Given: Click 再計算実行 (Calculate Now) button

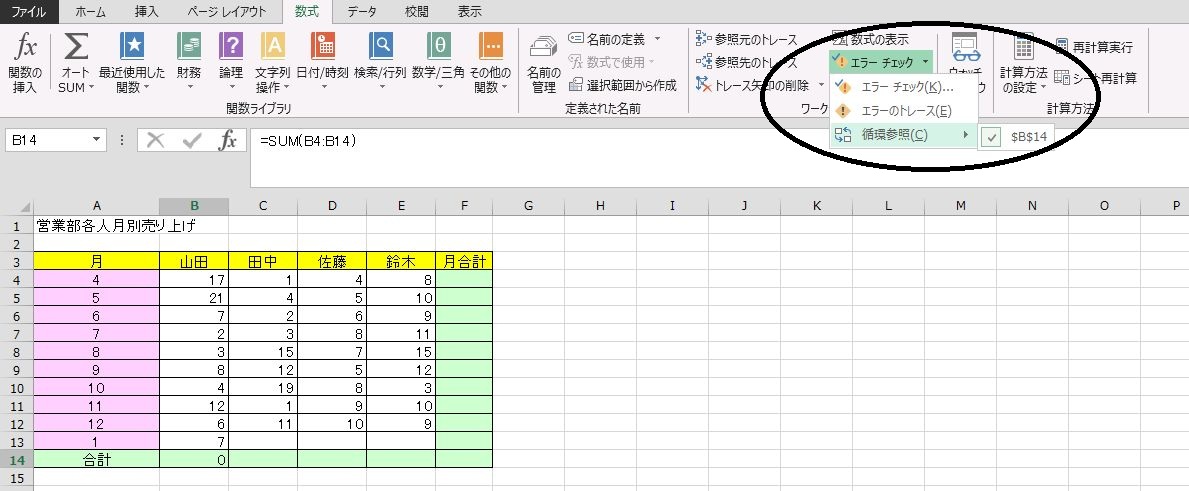Looking at the screenshot, I should [1095, 47].
